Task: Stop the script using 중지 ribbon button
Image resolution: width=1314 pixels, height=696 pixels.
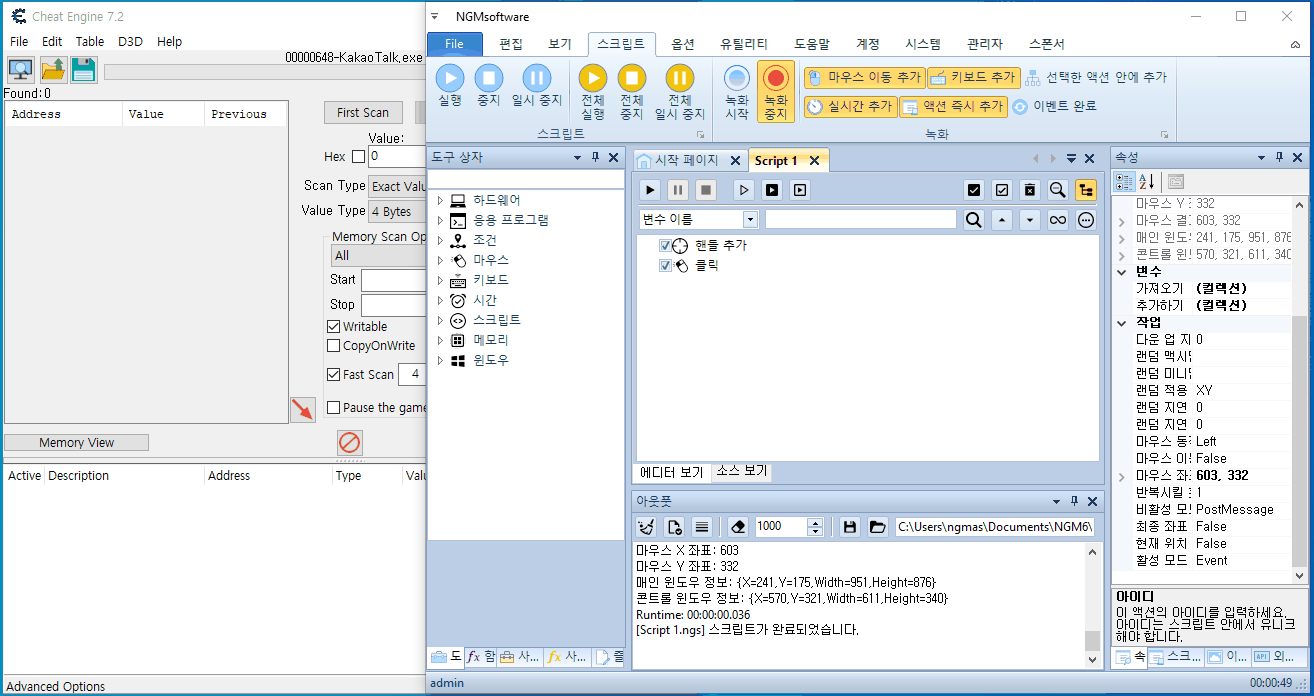Action: 488,86
